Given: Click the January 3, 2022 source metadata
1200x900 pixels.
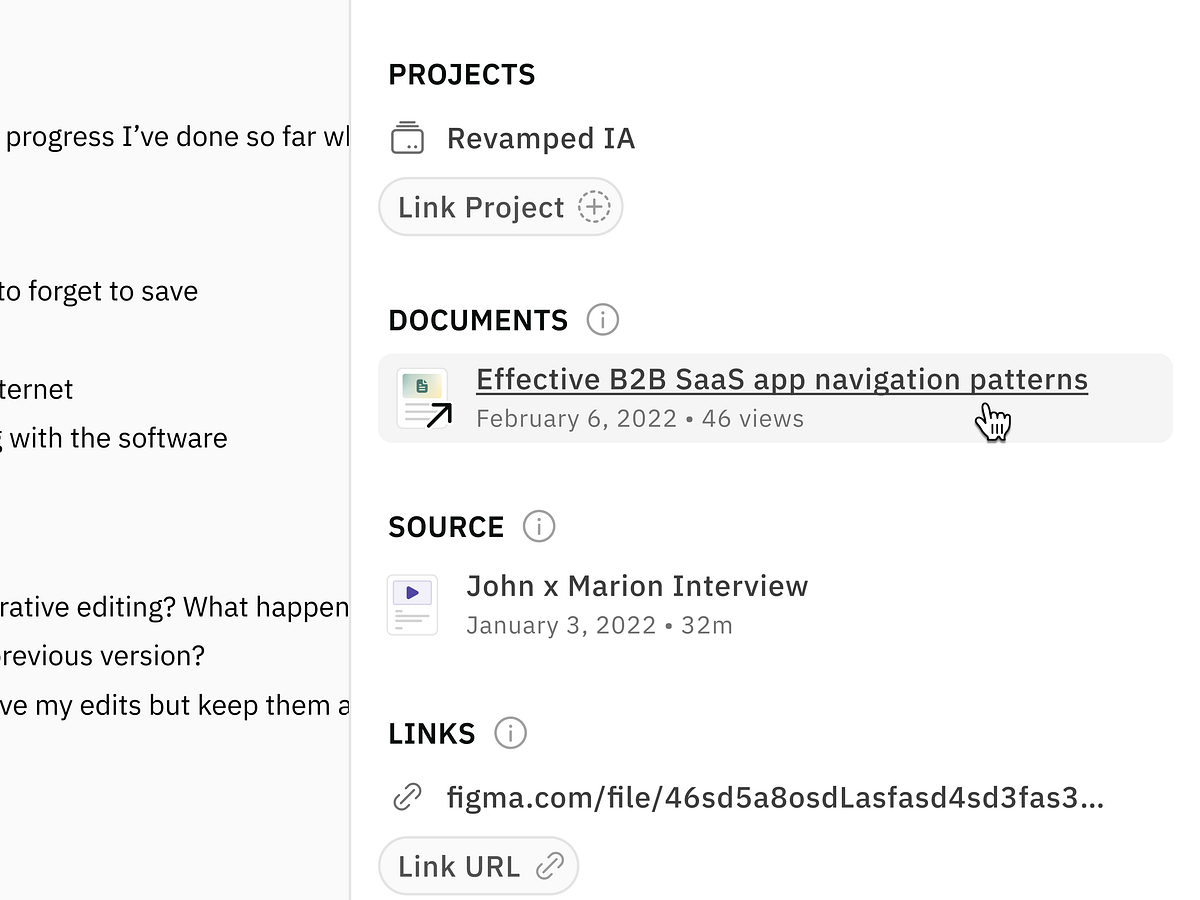Looking at the screenshot, I should (599, 626).
